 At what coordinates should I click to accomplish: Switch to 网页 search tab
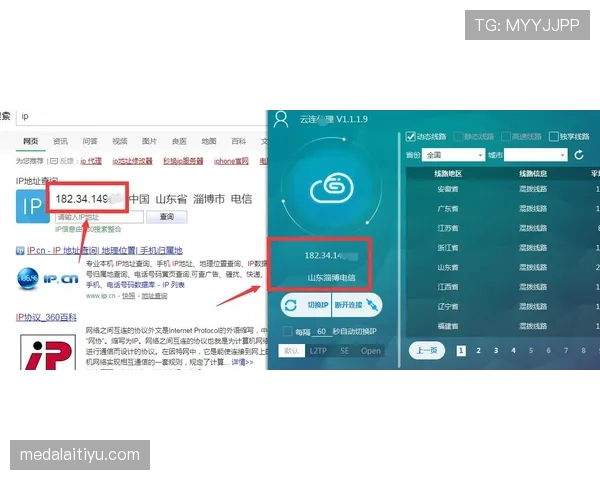point(31,141)
